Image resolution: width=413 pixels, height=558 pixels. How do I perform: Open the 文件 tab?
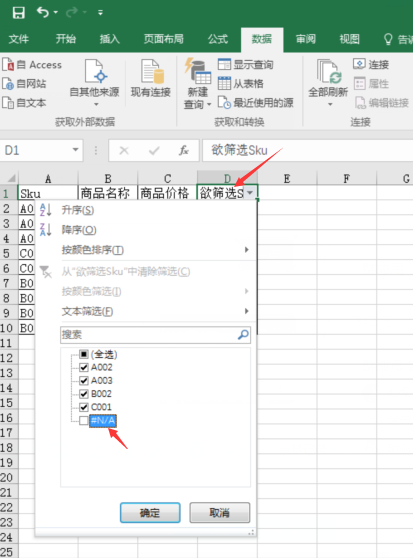point(18,39)
